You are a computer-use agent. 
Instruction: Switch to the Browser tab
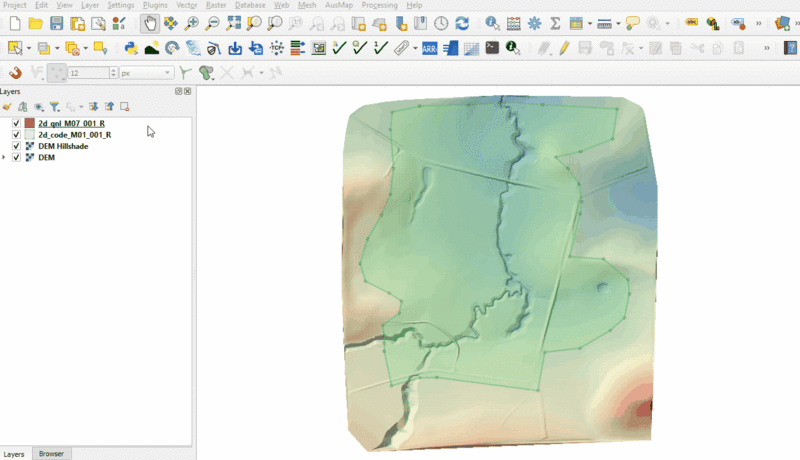coord(51,454)
